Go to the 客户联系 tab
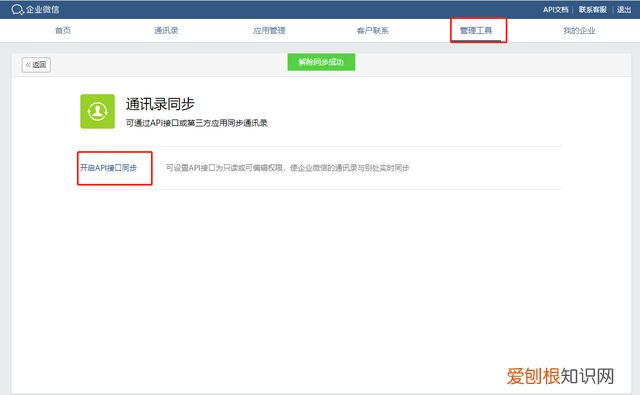Screen dimensions: 640x395 (x=373, y=31)
